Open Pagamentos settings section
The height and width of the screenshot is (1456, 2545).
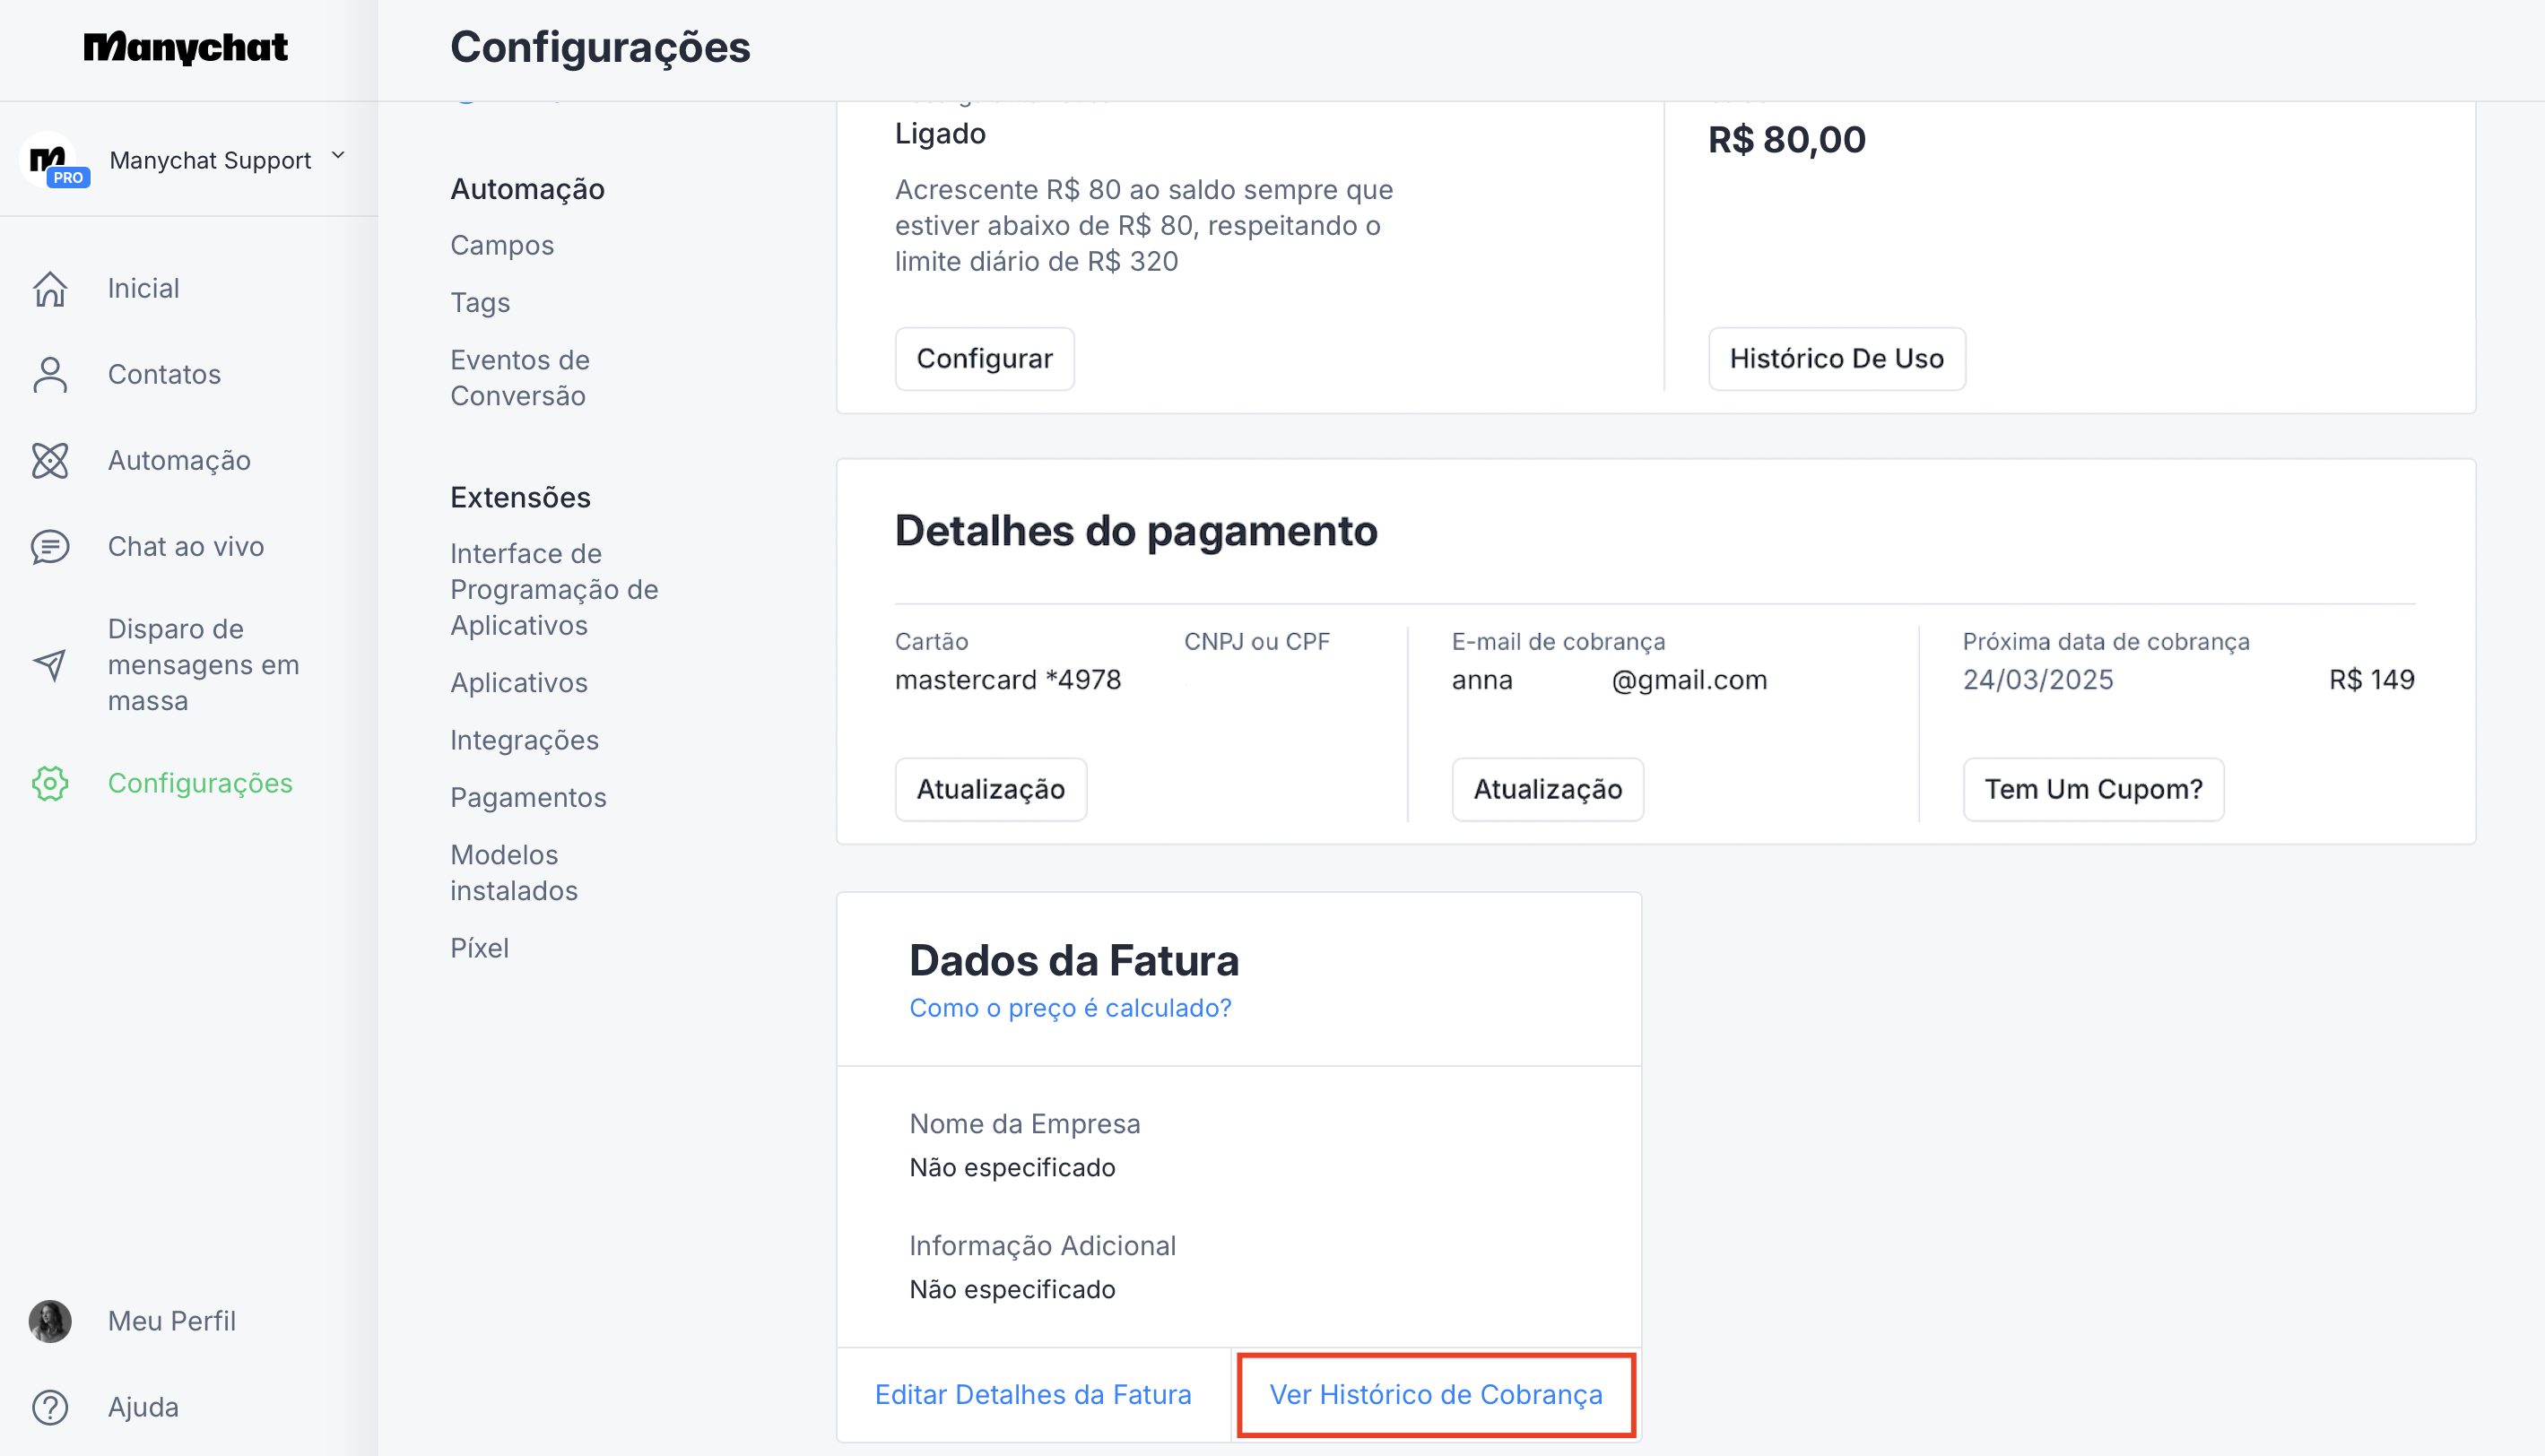pyautogui.click(x=528, y=797)
